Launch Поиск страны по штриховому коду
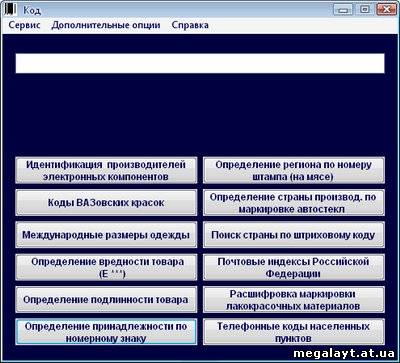This screenshot has height=363, width=400. click(x=294, y=235)
